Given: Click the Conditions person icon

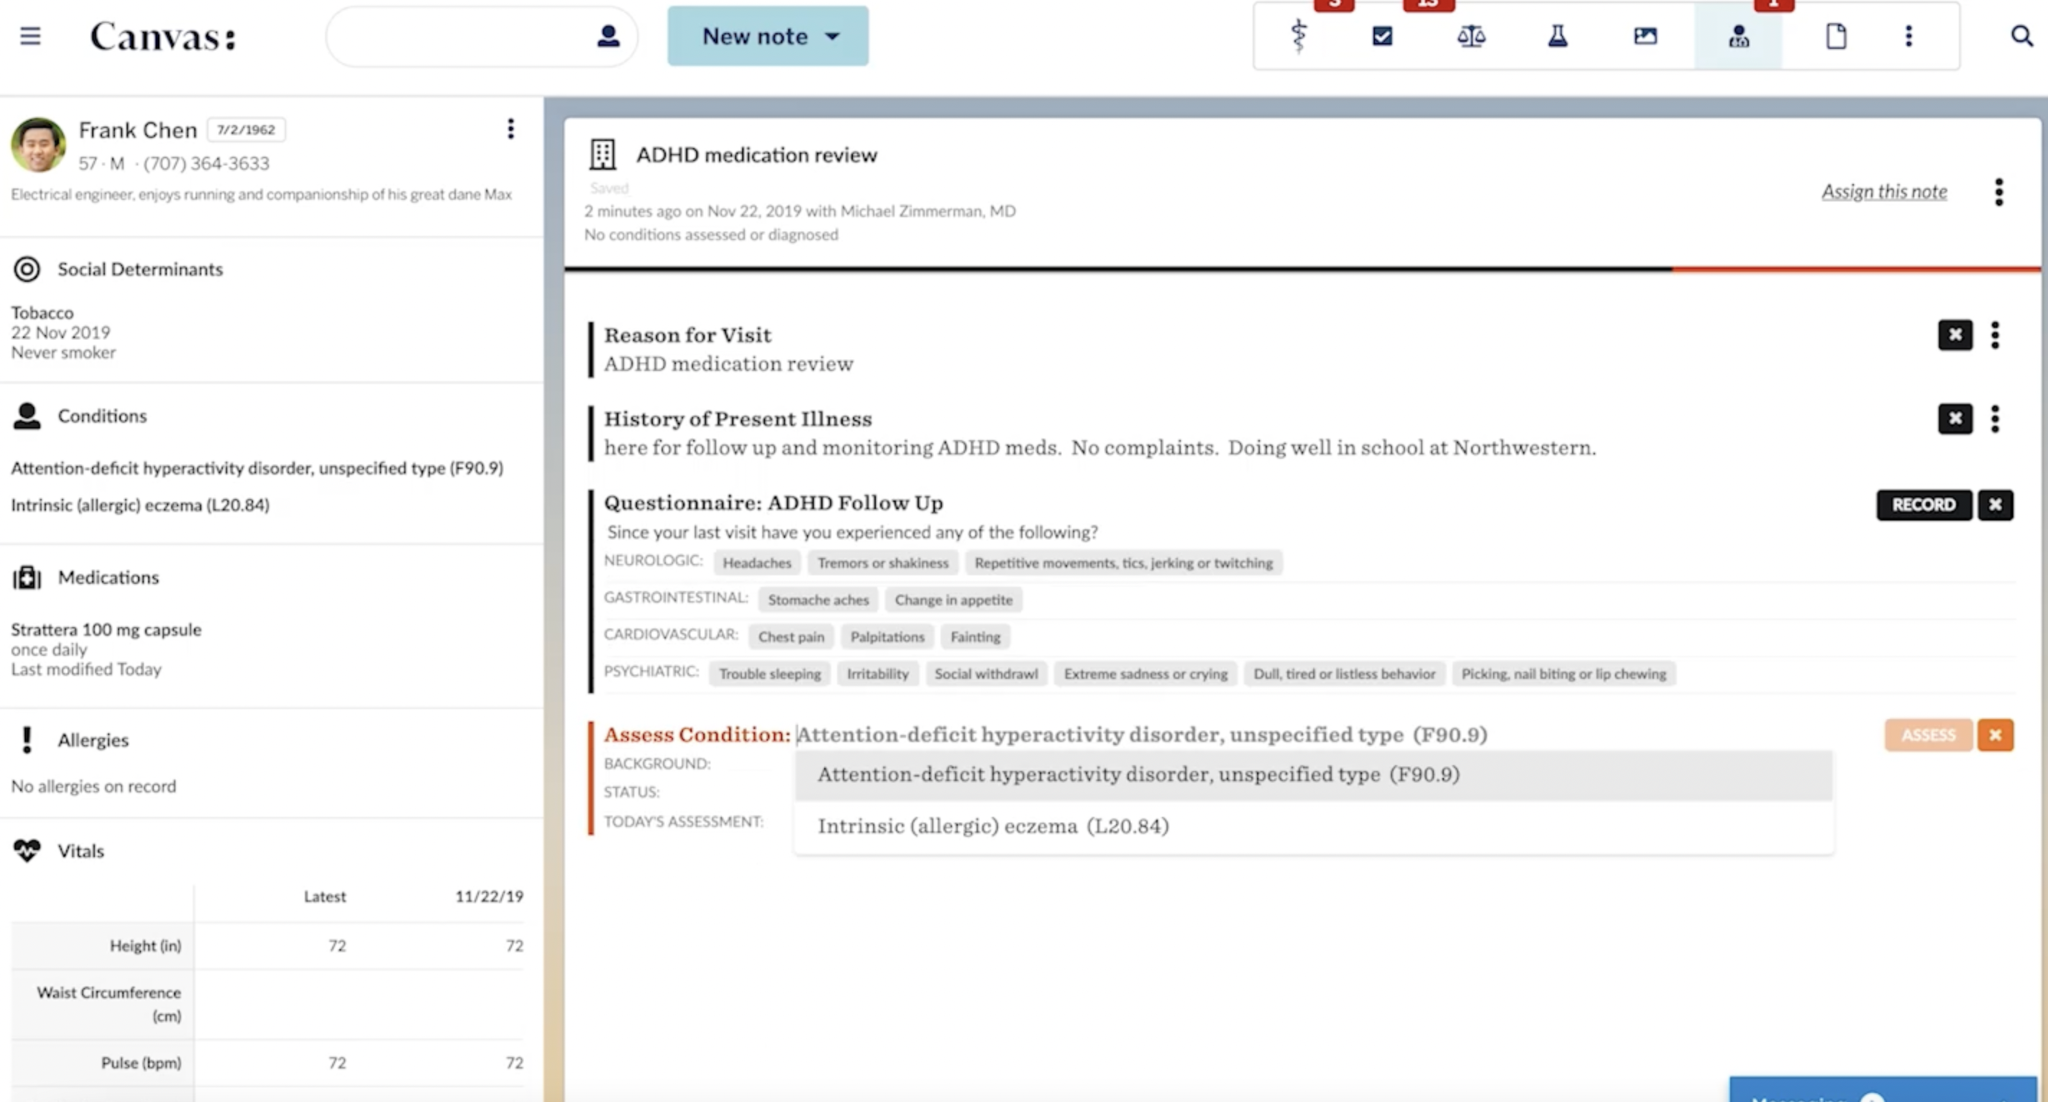Looking at the screenshot, I should (x=27, y=416).
